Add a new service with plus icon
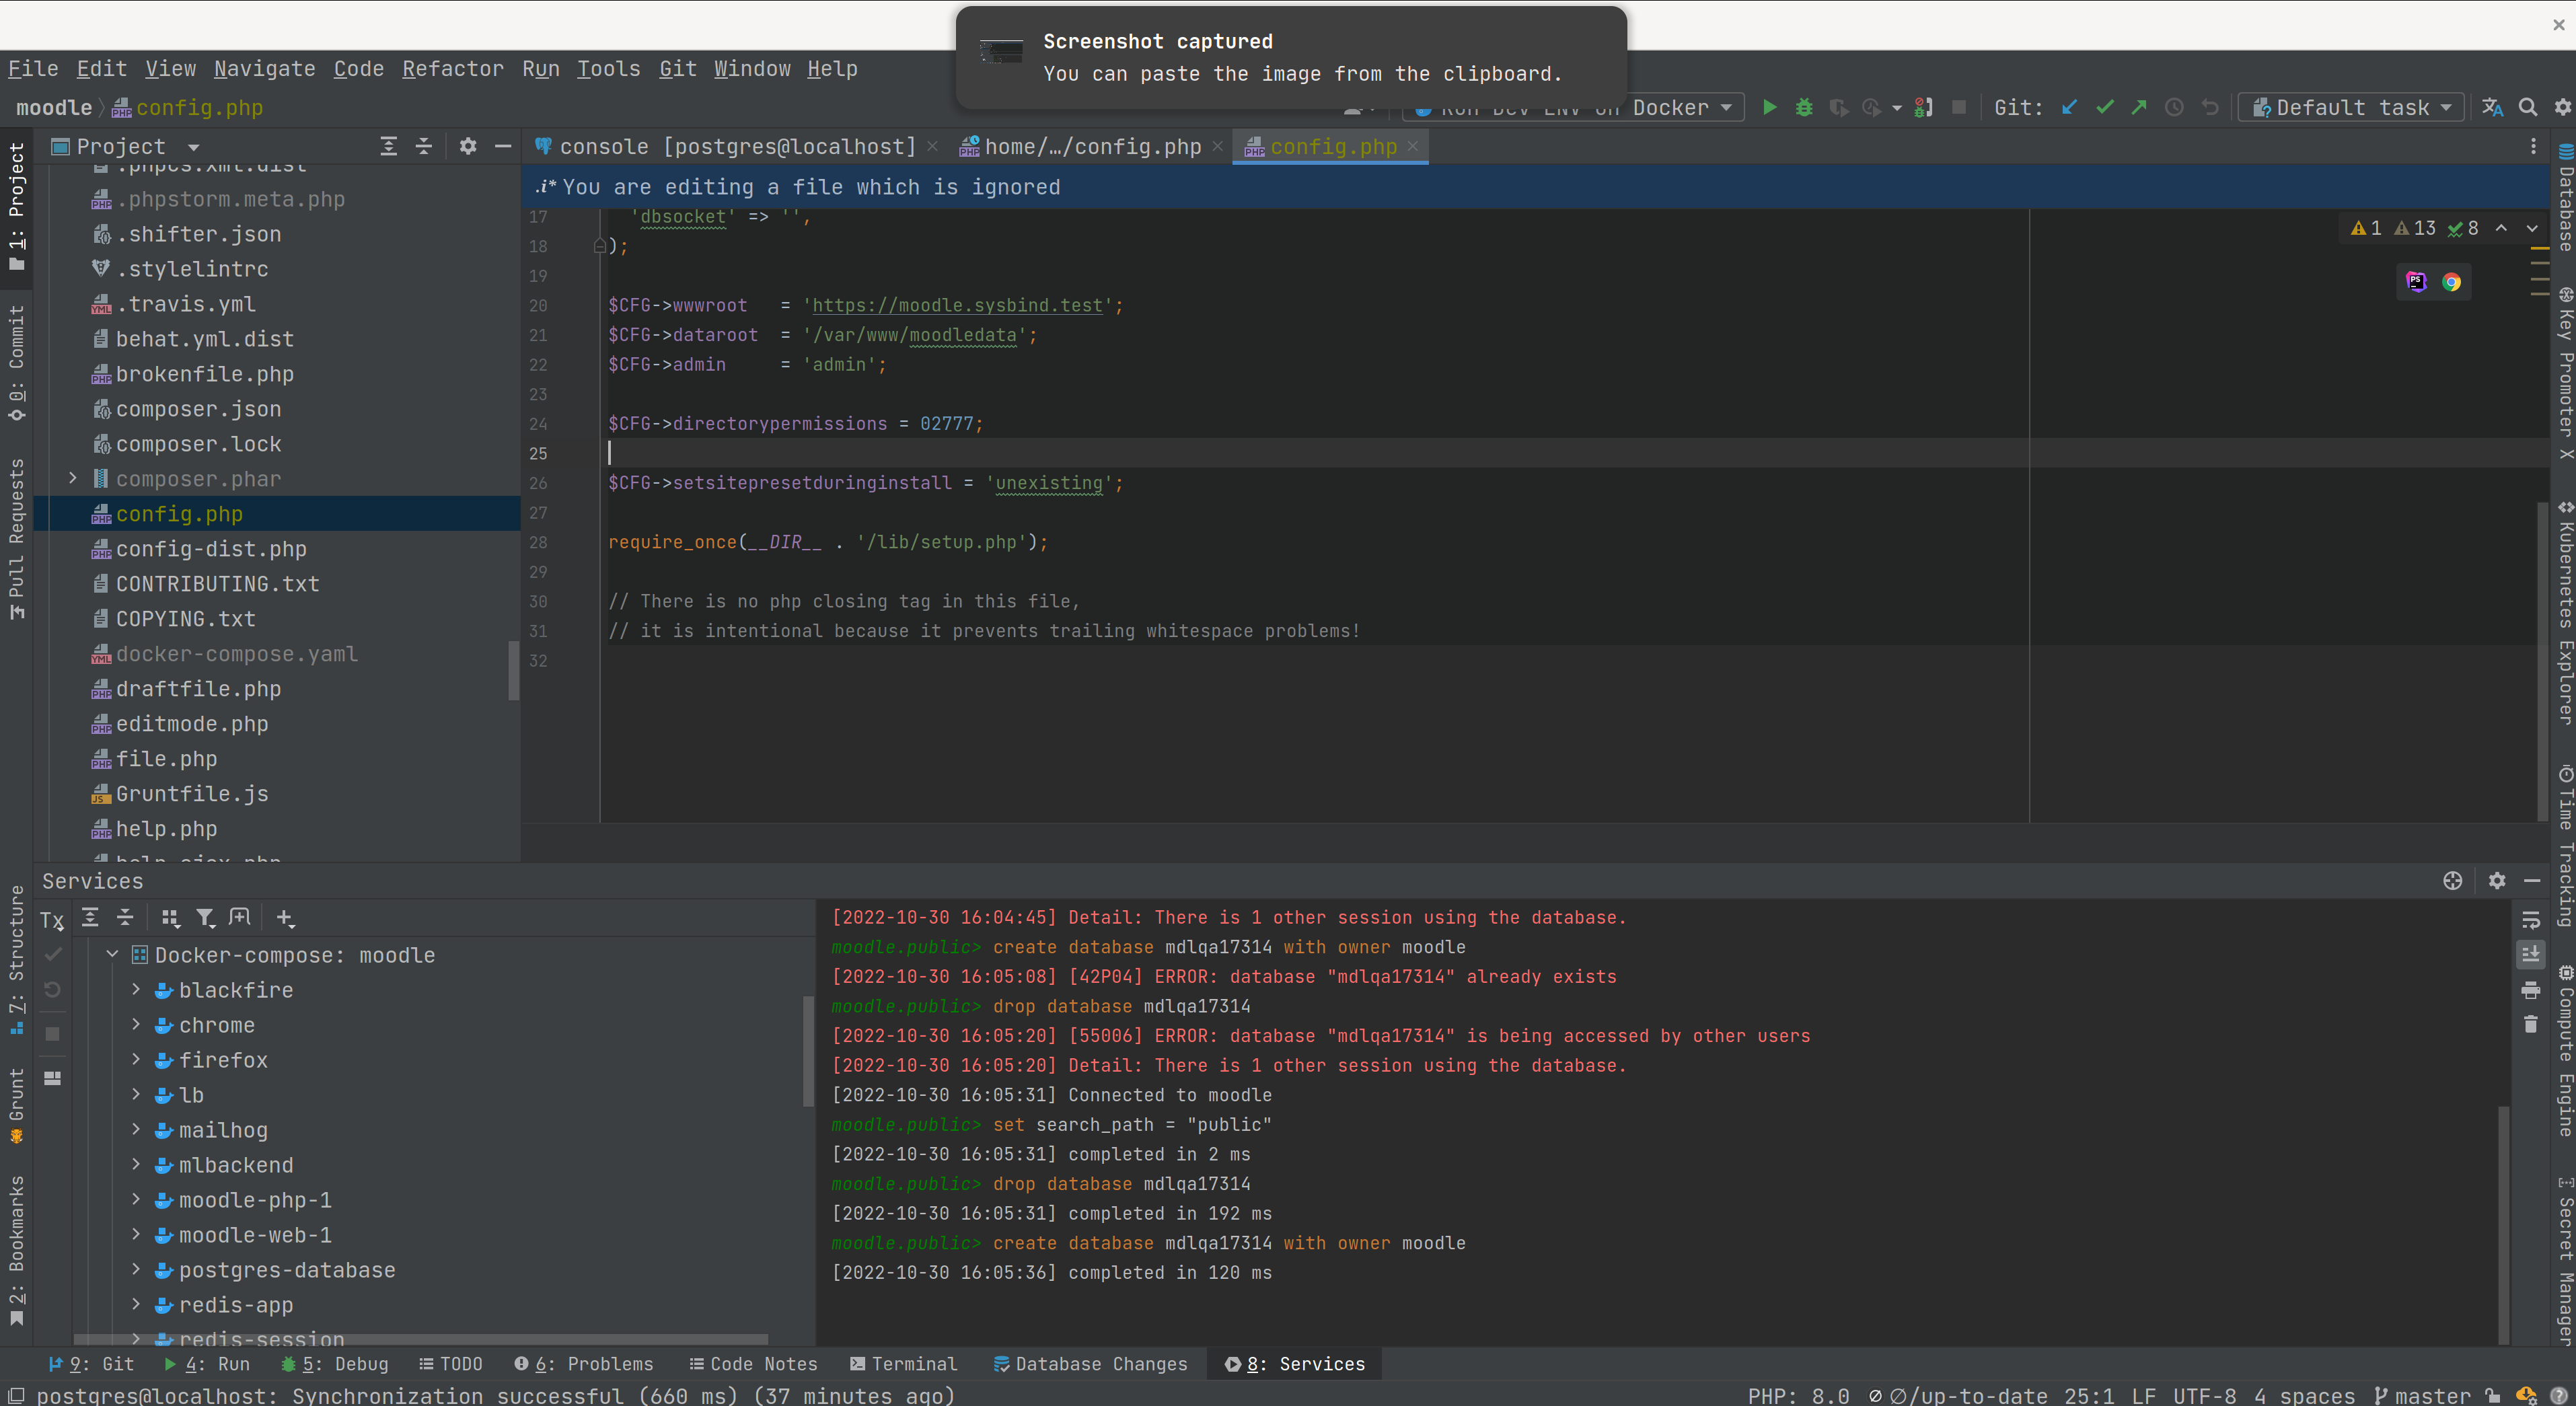The image size is (2576, 1406). tap(285, 918)
